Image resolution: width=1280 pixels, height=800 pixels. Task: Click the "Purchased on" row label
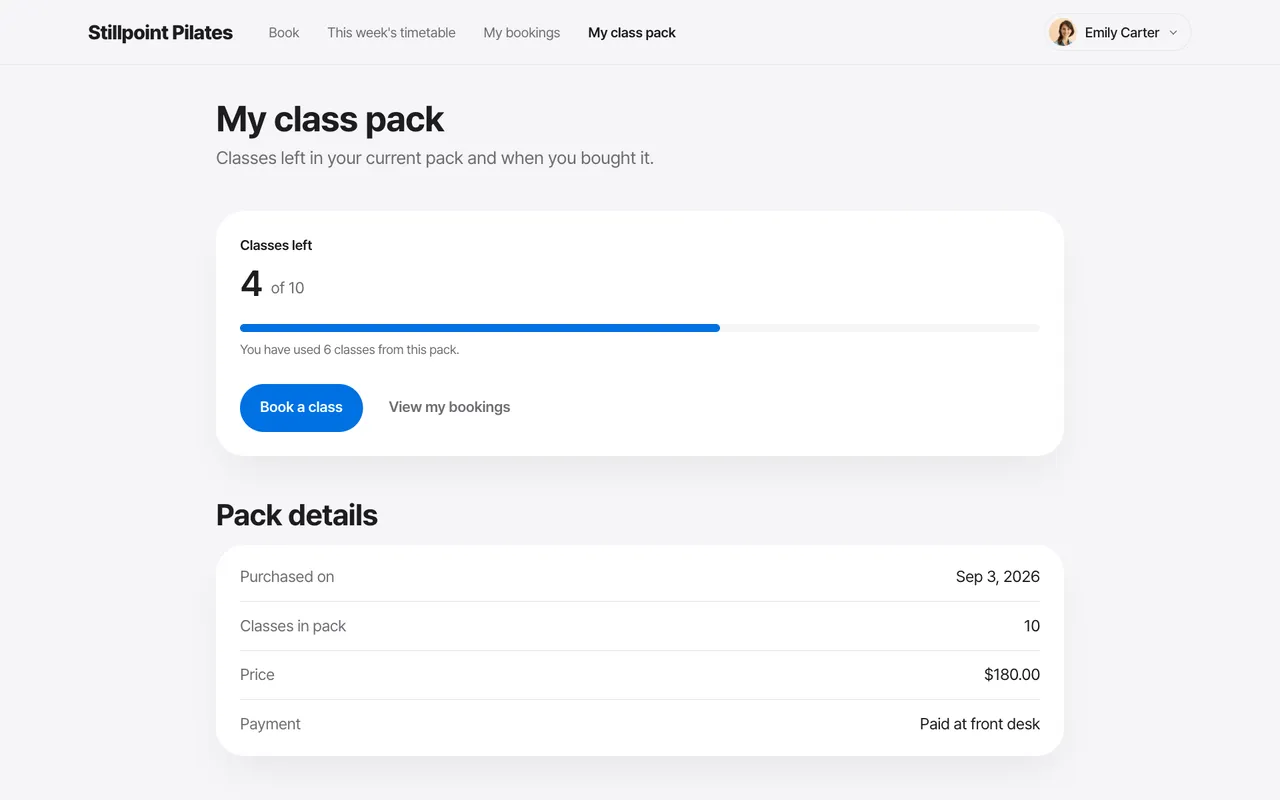(x=287, y=577)
